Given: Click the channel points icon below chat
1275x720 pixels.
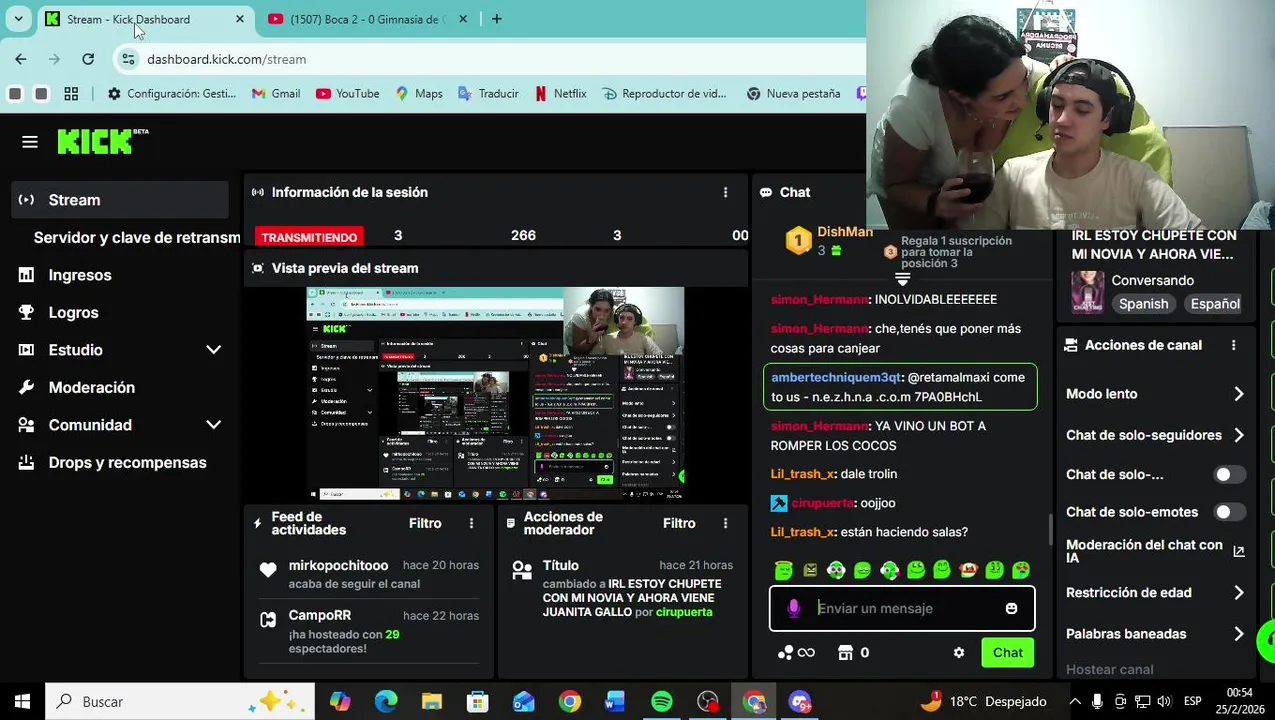Looking at the screenshot, I should [x=796, y=652].
